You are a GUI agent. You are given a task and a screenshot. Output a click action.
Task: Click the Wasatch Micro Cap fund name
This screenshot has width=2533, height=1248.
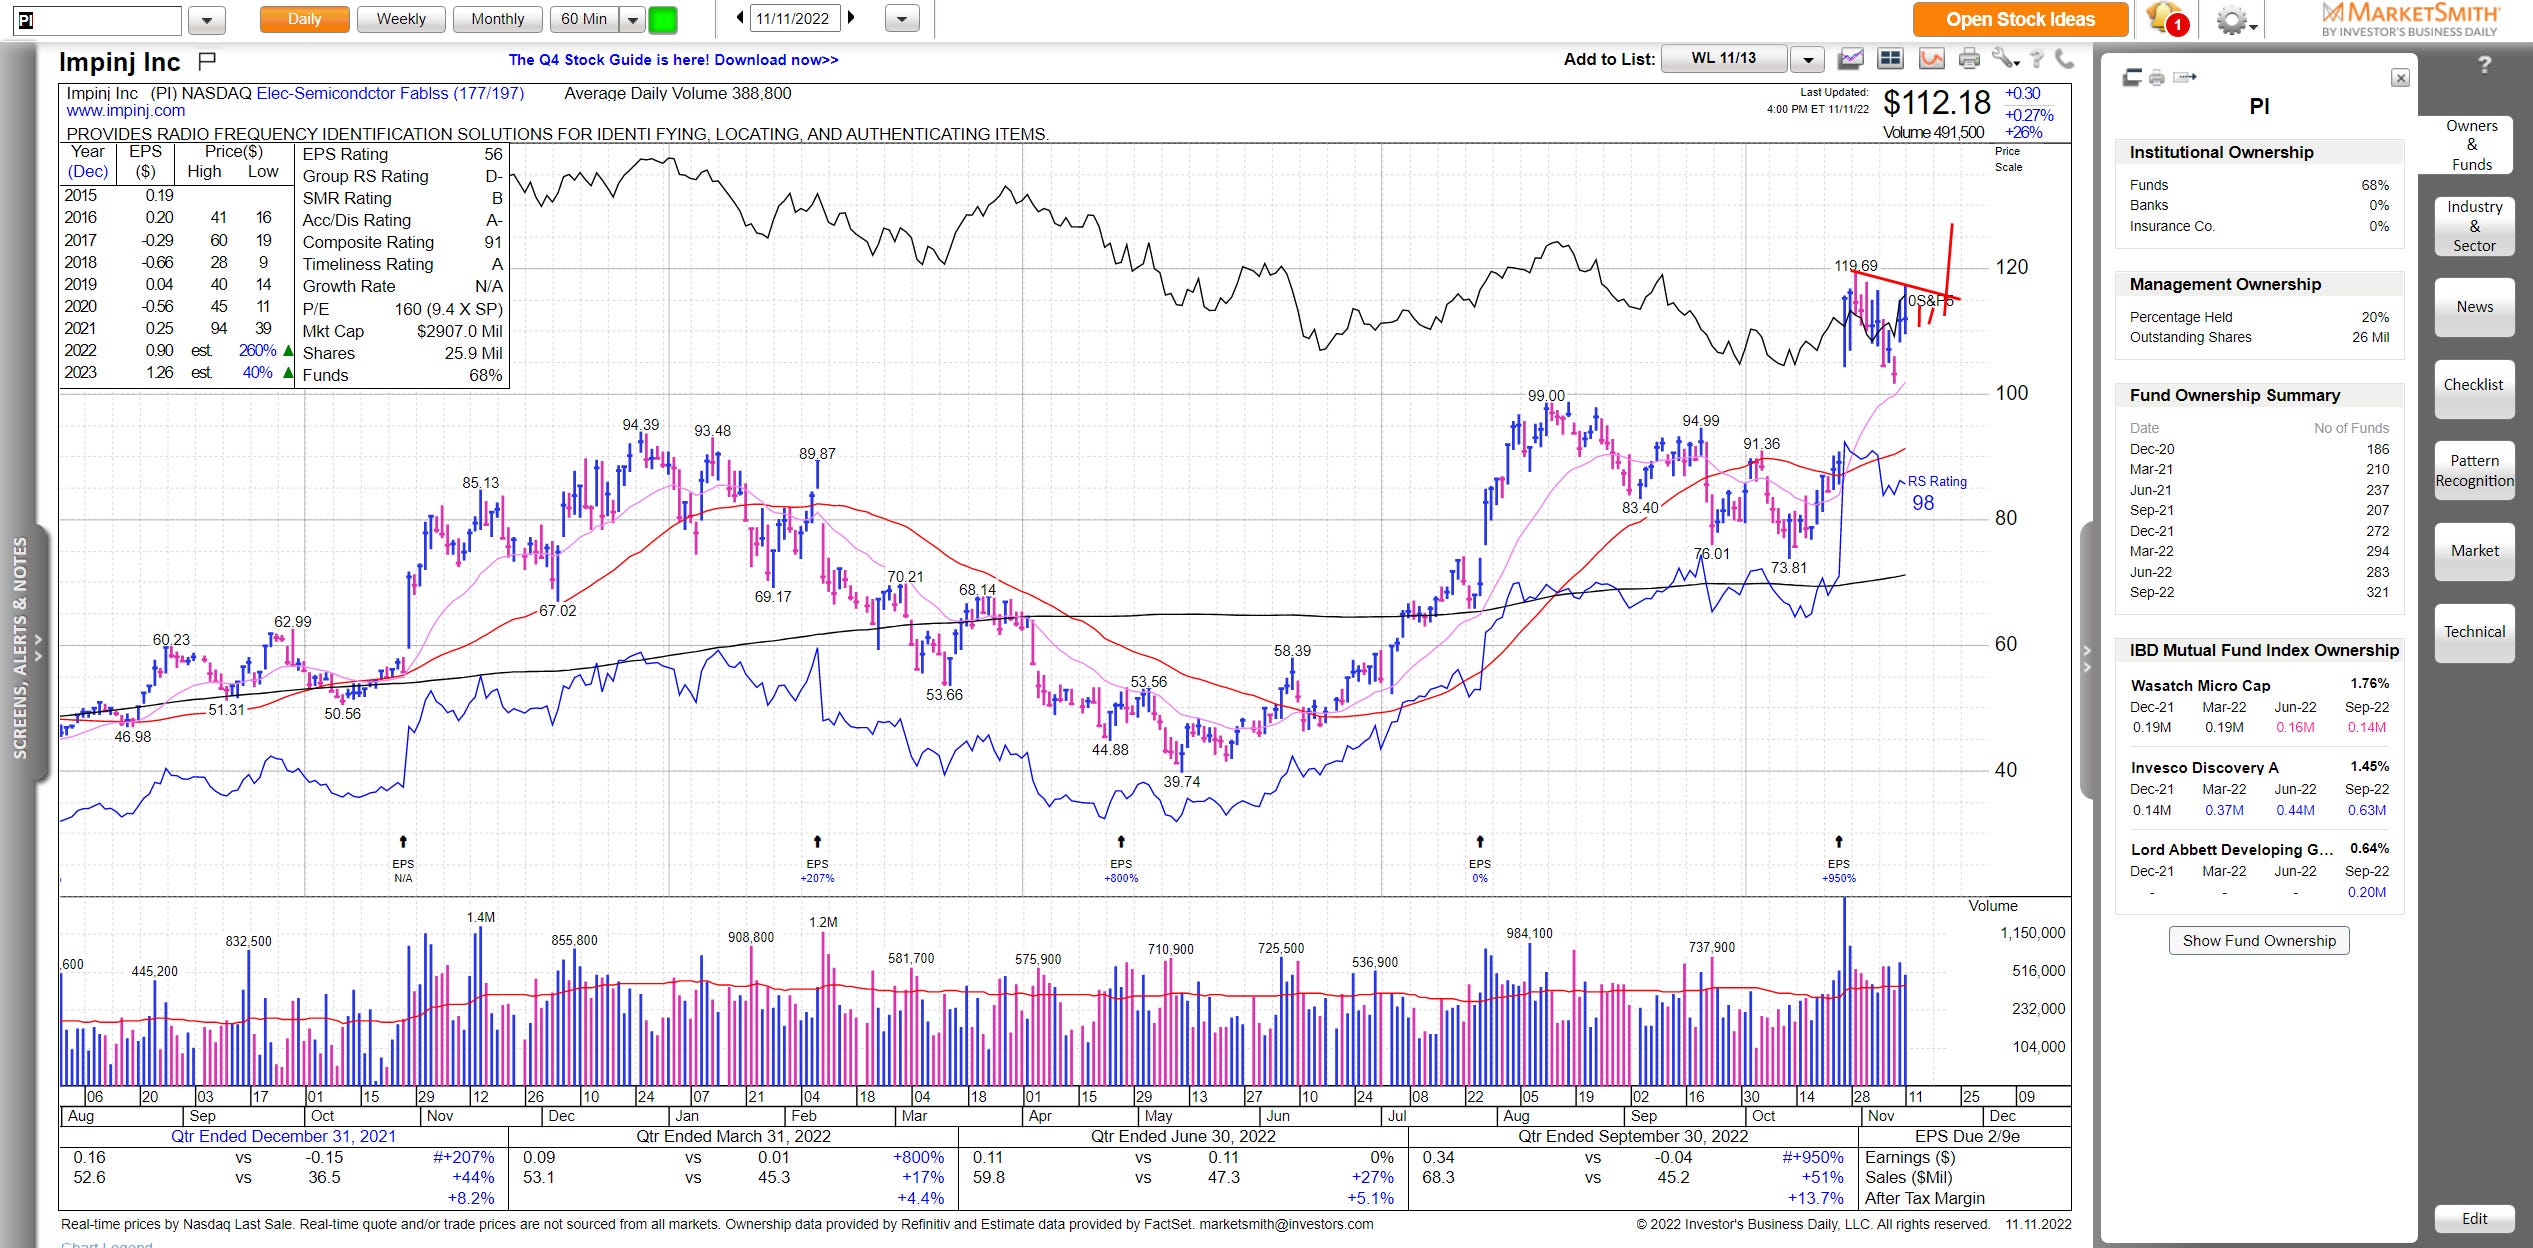pyautogui.click(x=2200, y=686)
